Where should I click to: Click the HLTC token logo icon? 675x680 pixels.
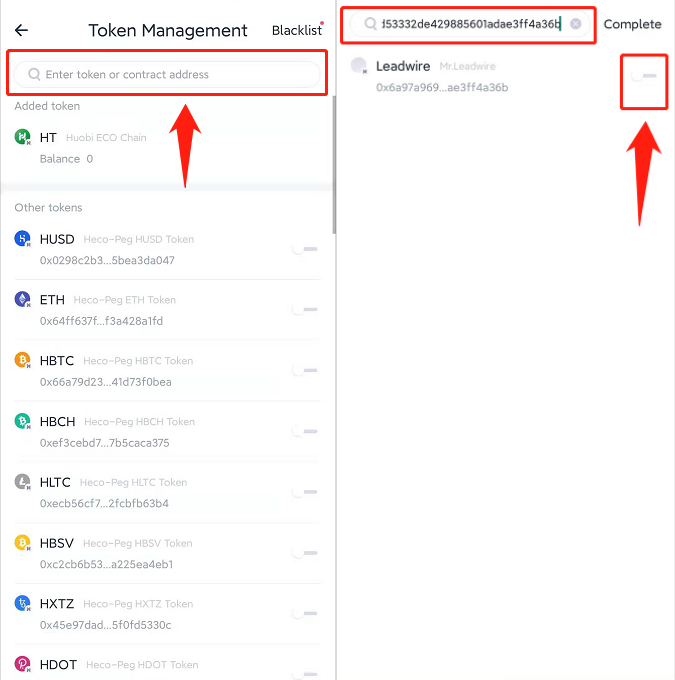(23, 482)
